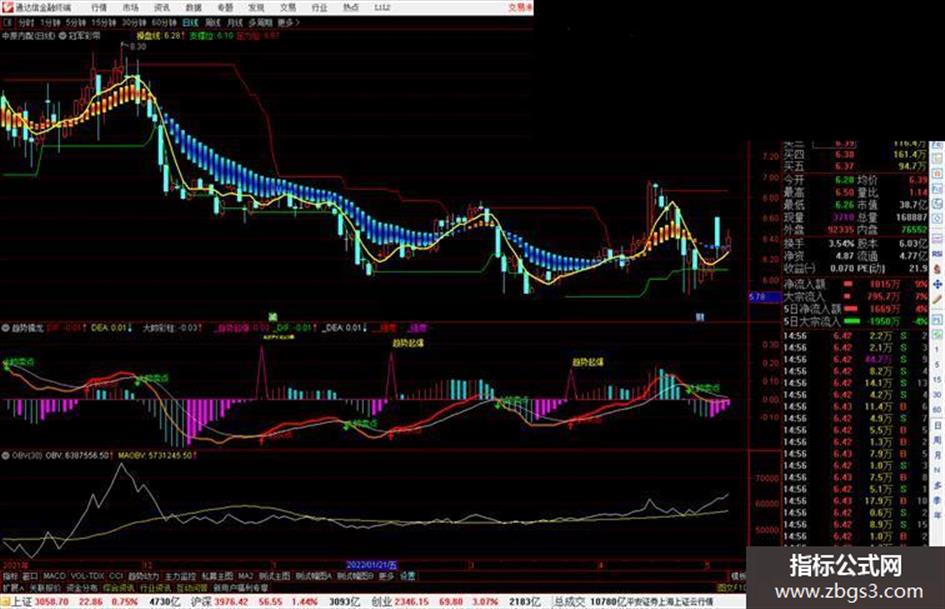The width and height of the screenshot is (945, 609).
Task: Open the 行业资讯 tab
Action: [x=155, y=587]
